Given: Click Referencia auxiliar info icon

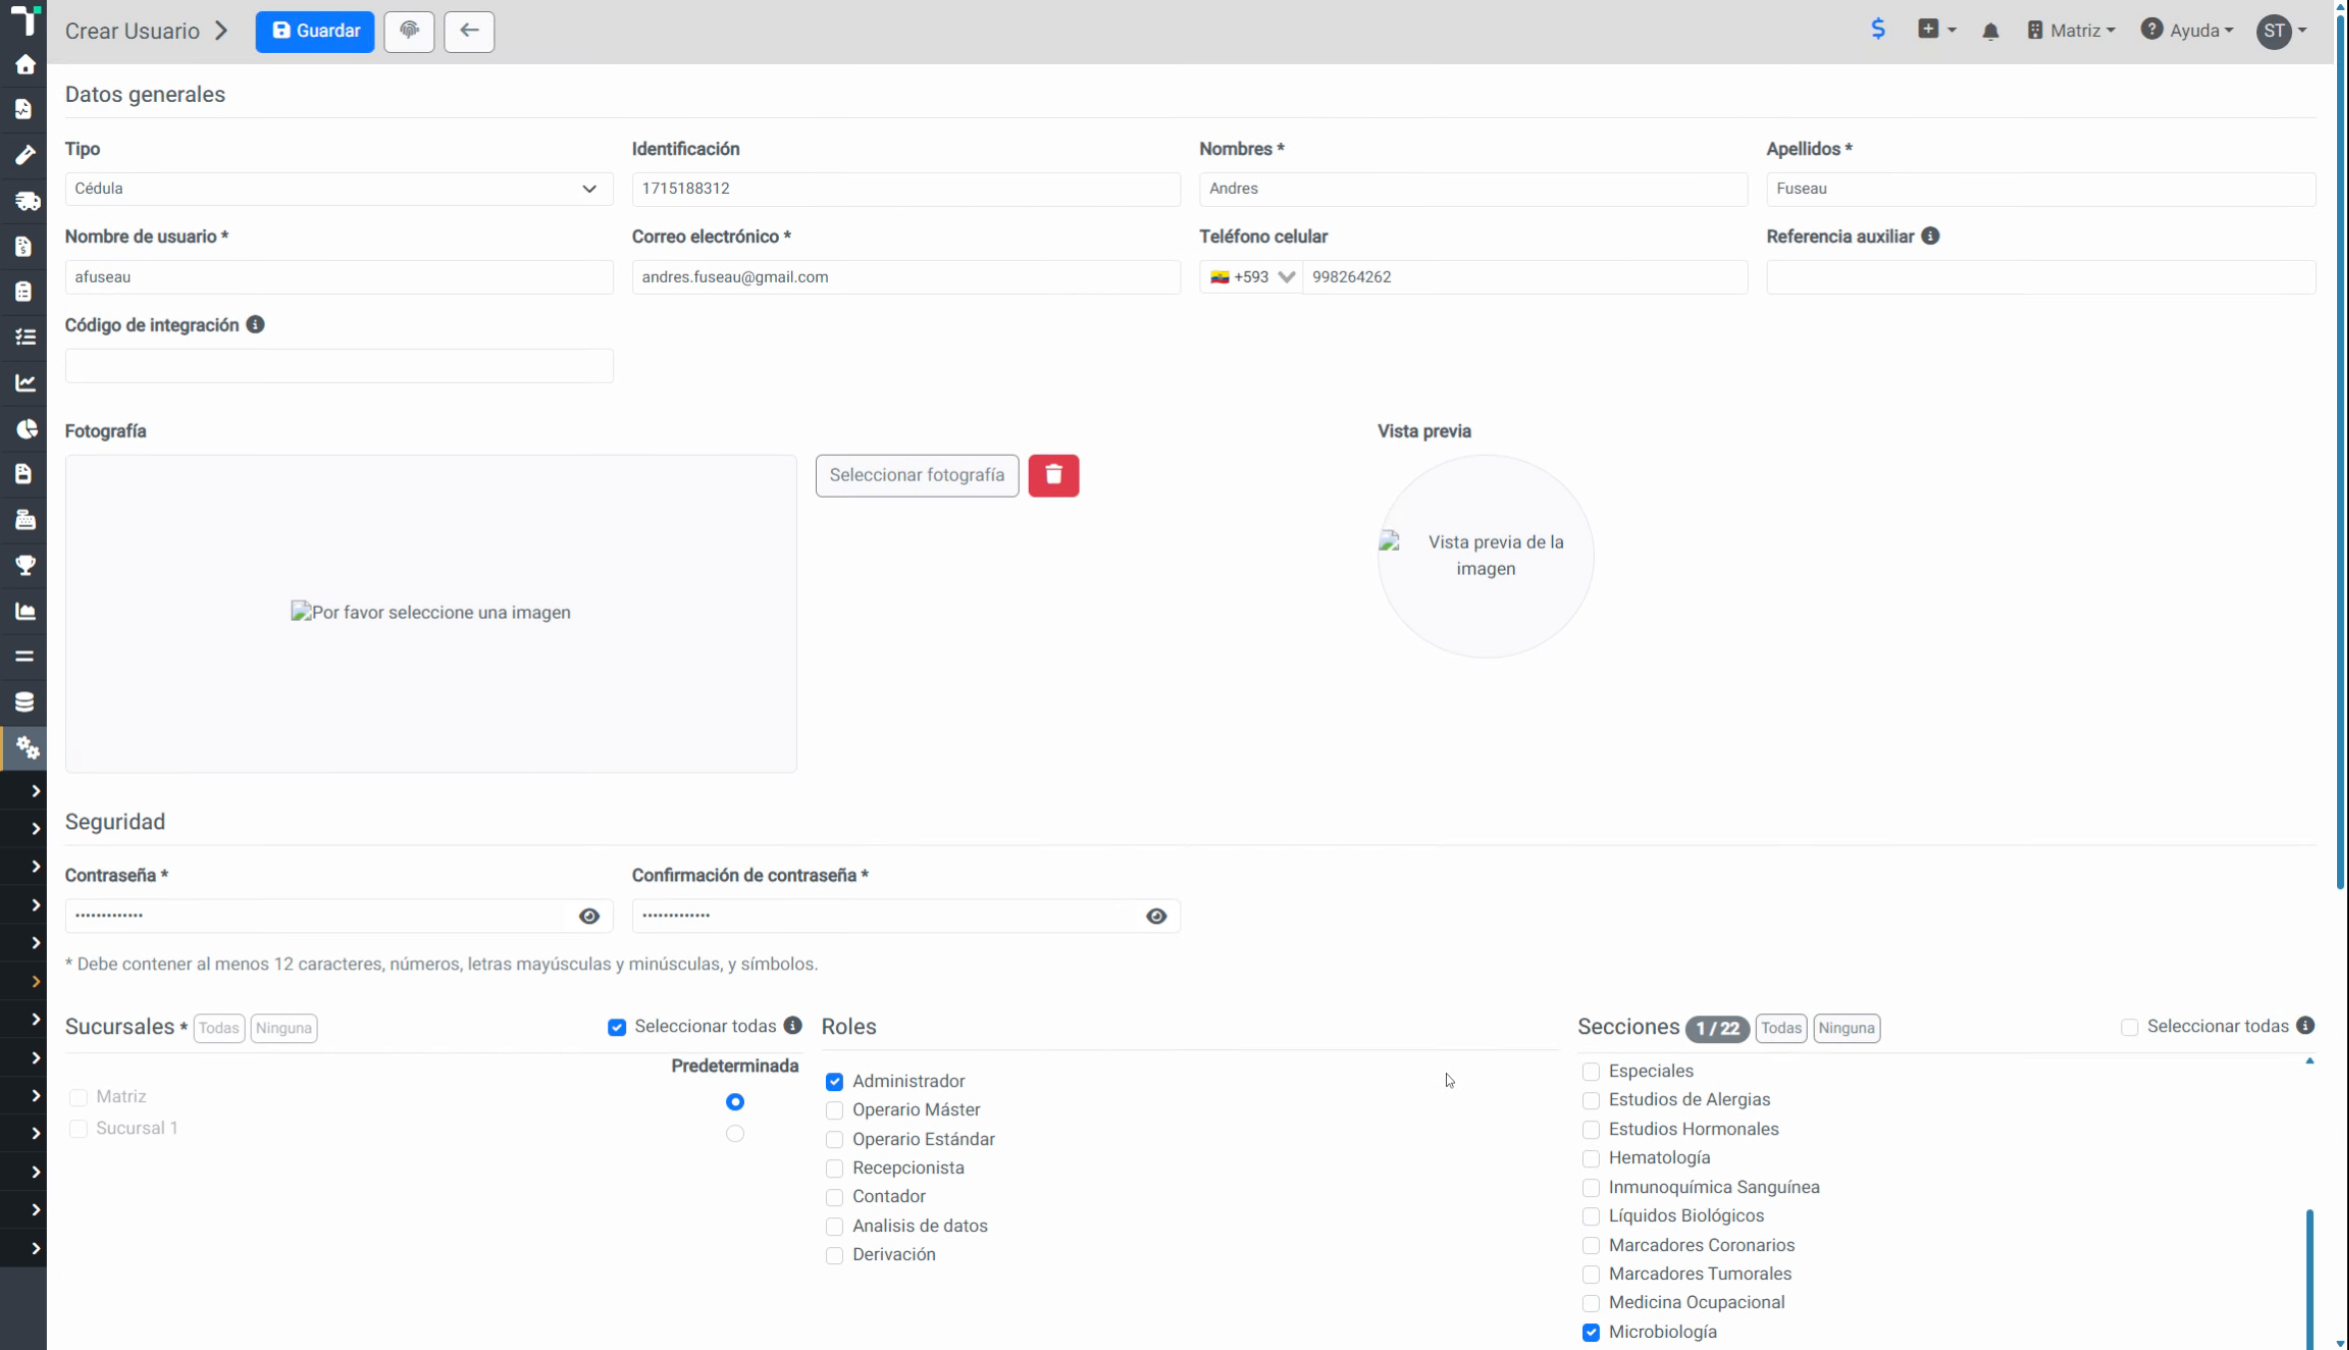Looking at the screenshot, I should [x=1930, y=236].
